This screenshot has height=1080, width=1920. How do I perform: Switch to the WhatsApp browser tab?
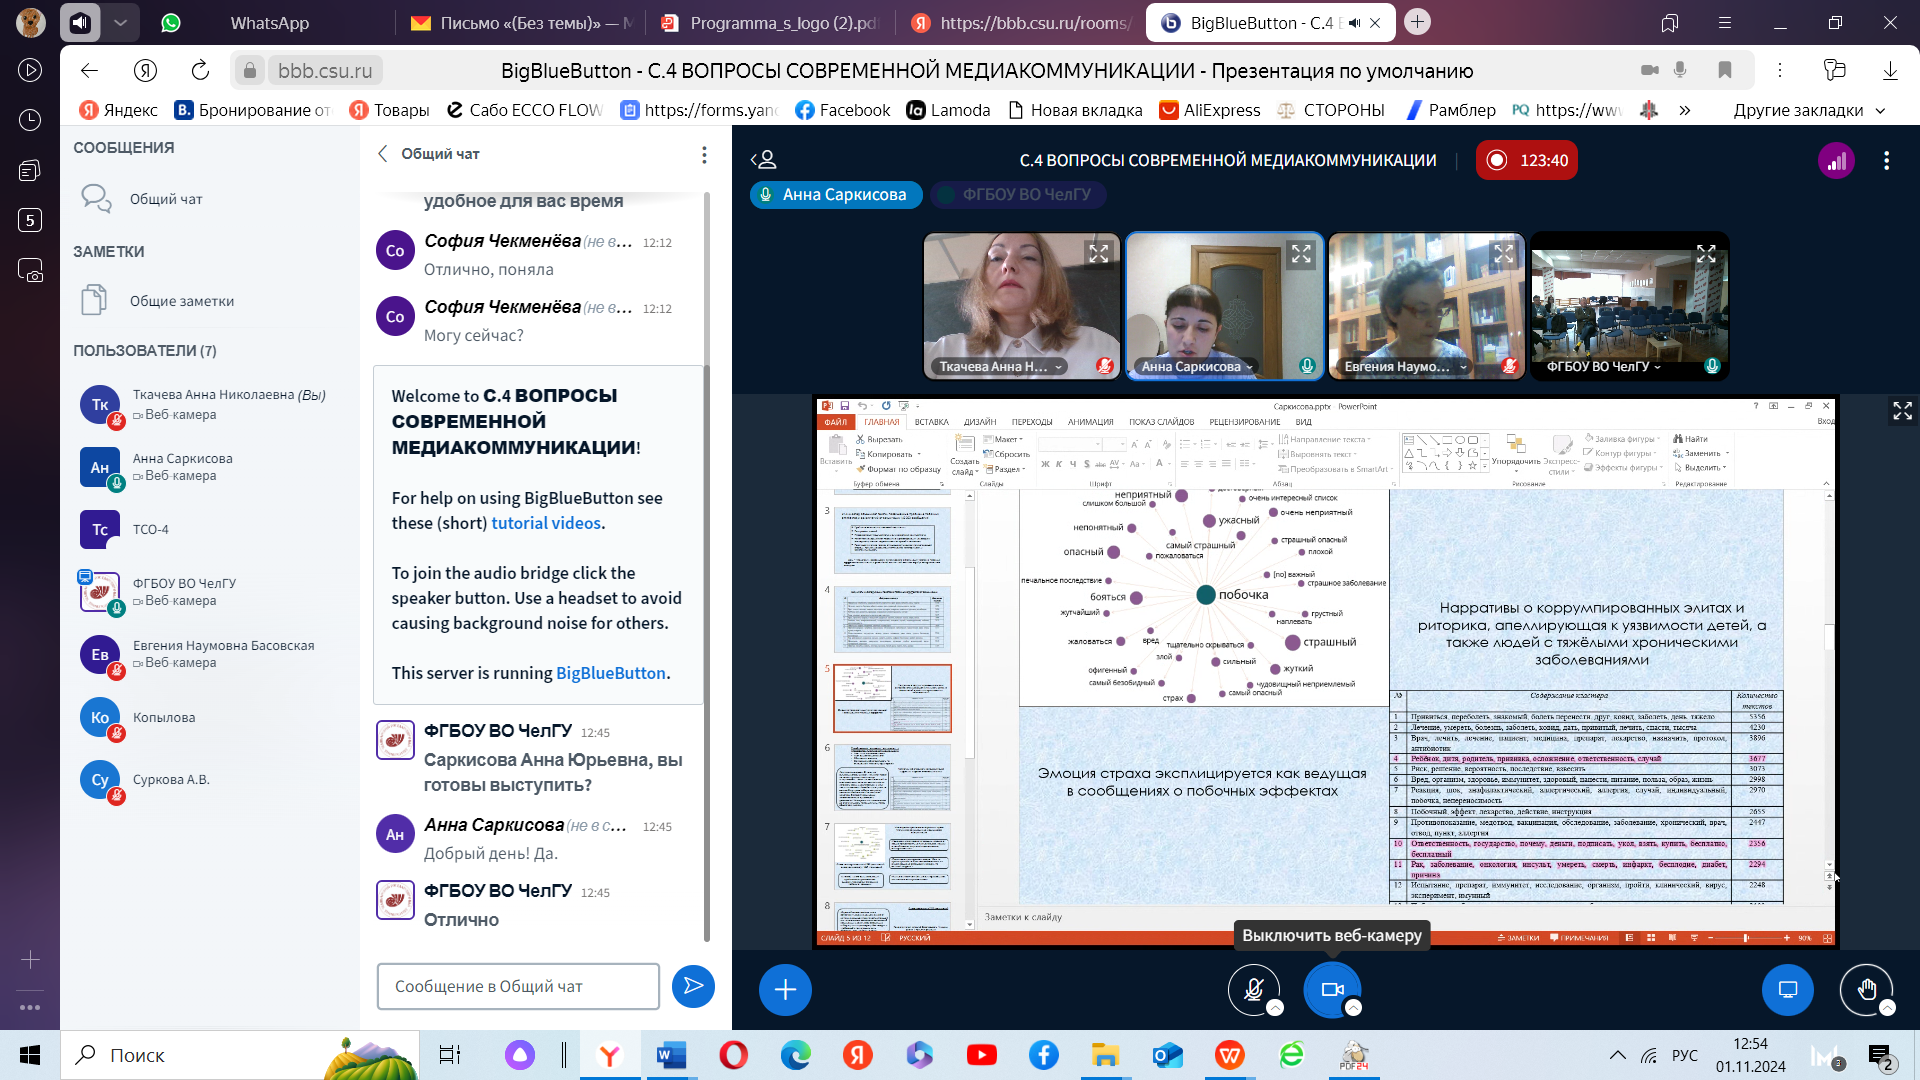pos(269,22)
